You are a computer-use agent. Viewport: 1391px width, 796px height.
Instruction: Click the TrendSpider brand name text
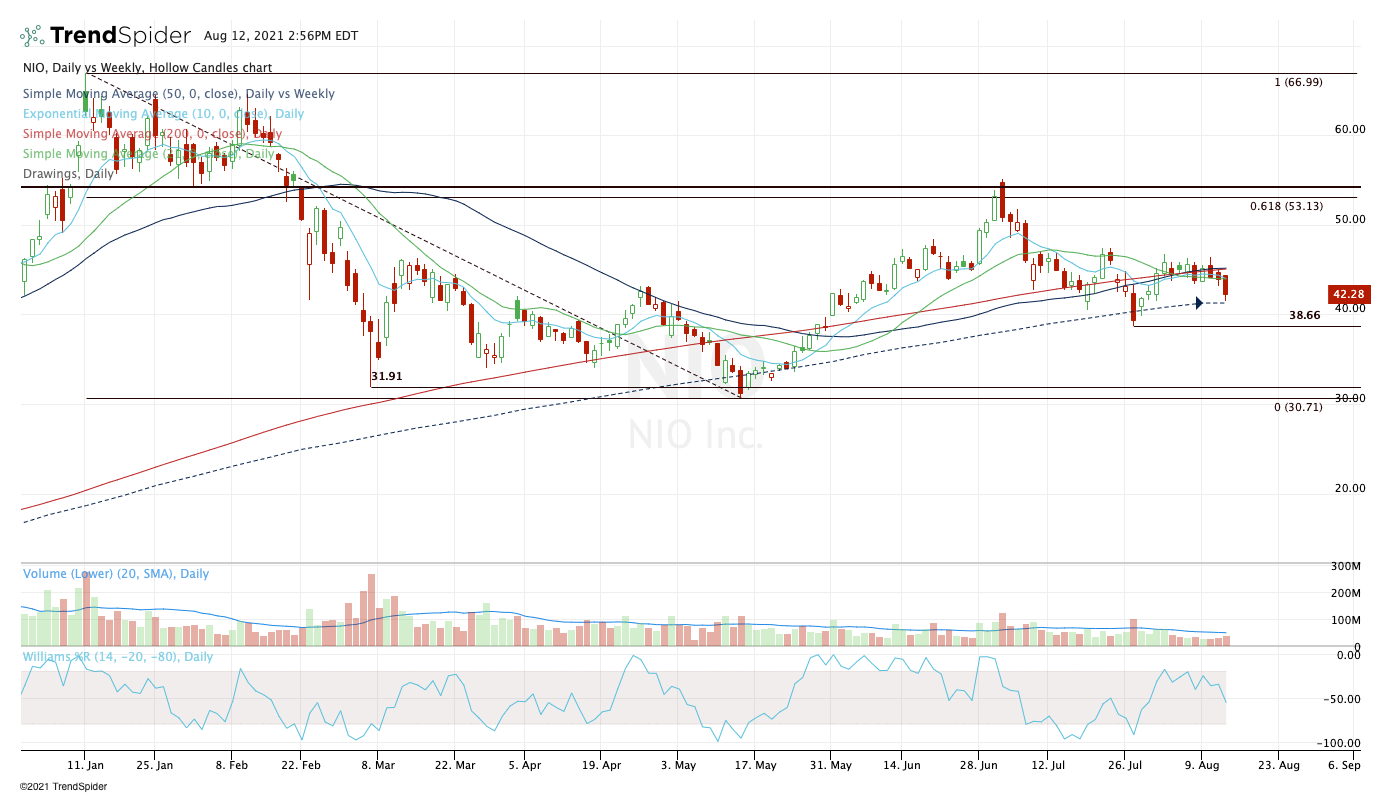tap(120, 36)
